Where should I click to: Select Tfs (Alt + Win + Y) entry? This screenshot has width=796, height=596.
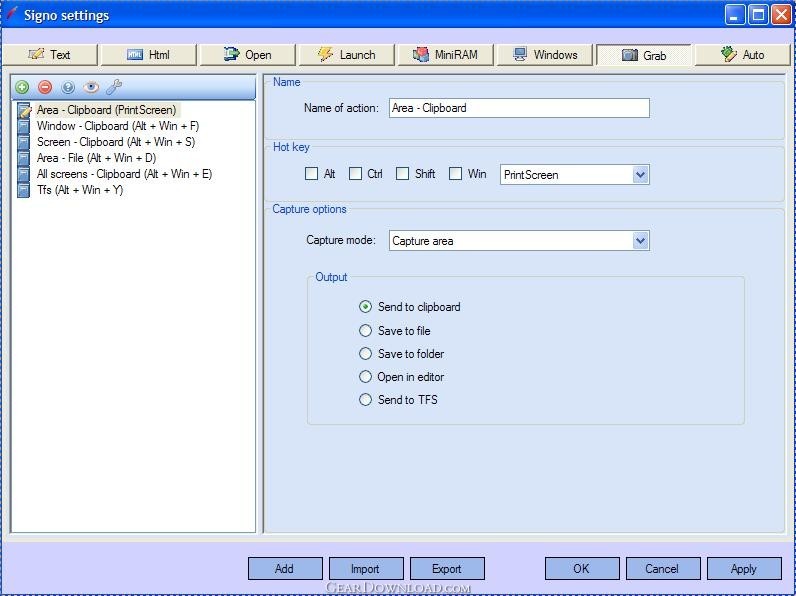tap(80, 190)
